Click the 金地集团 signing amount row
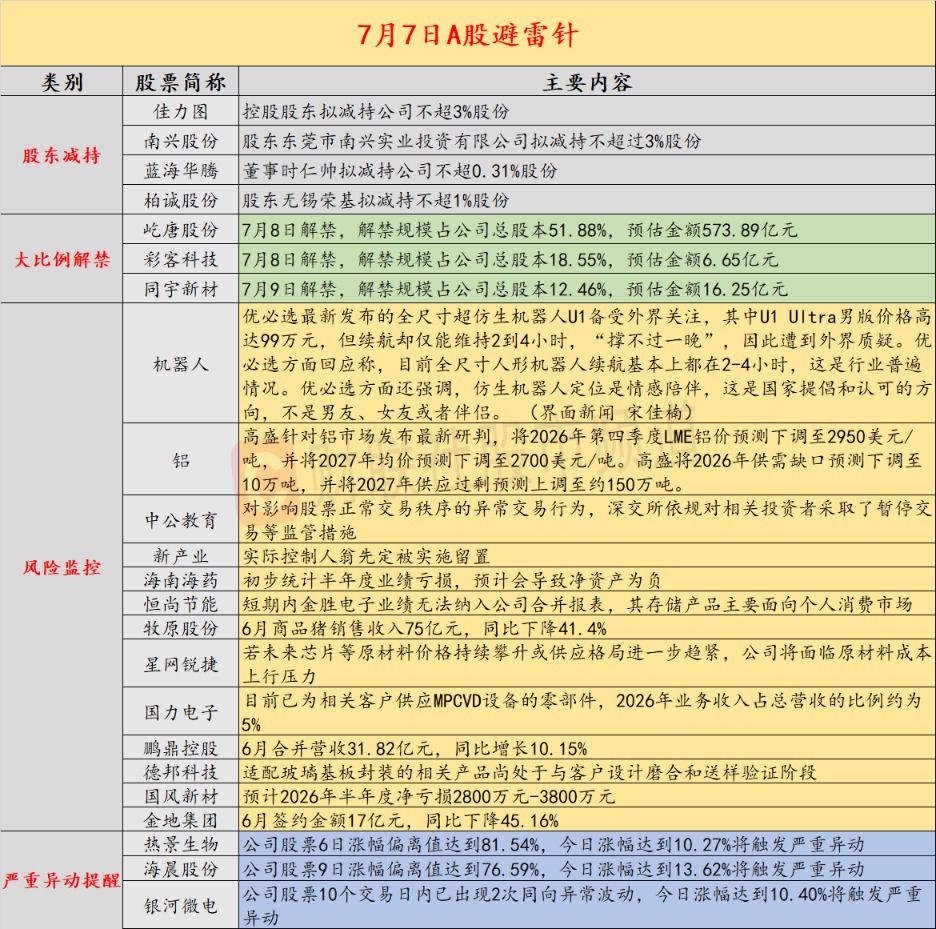The image size is (936, 929). click(587, 820)
